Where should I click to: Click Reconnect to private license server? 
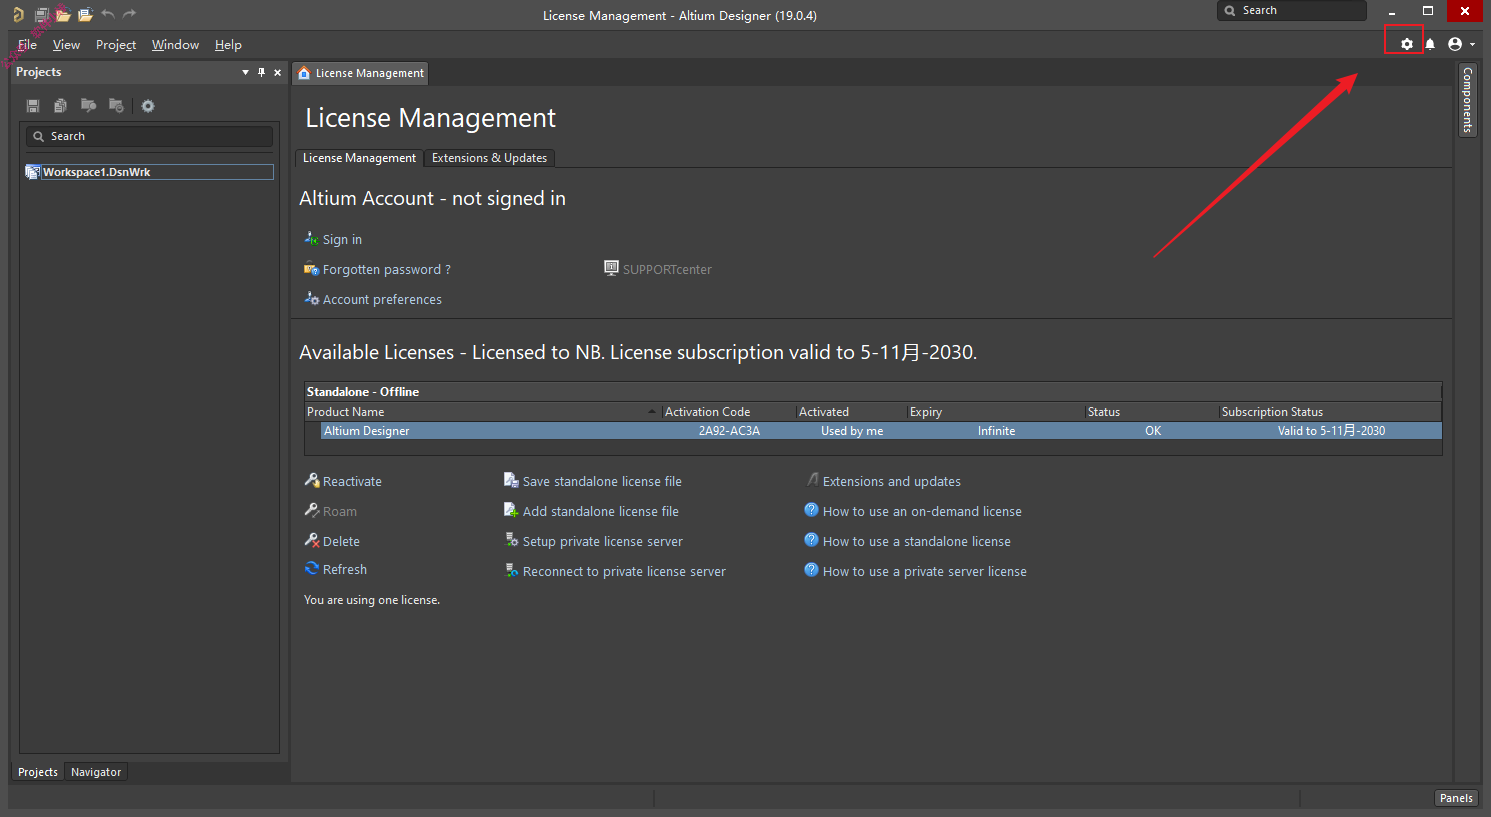coord(624,572)
